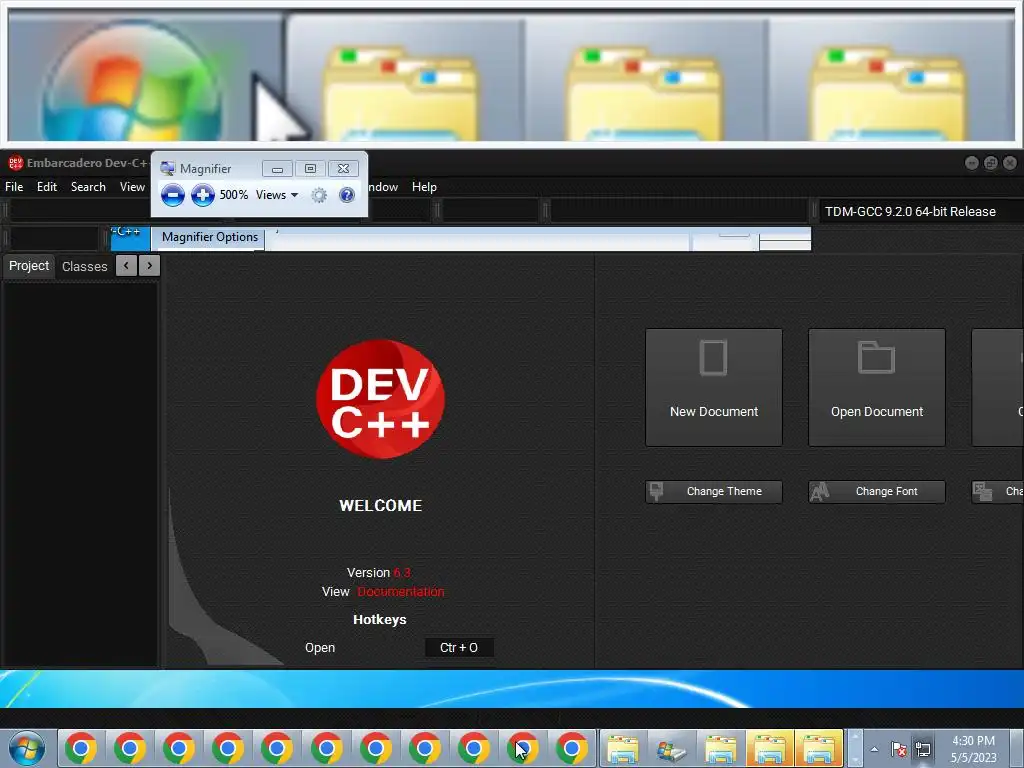
Task: Zoom out with Magnifier minus button
Action: 172,195
